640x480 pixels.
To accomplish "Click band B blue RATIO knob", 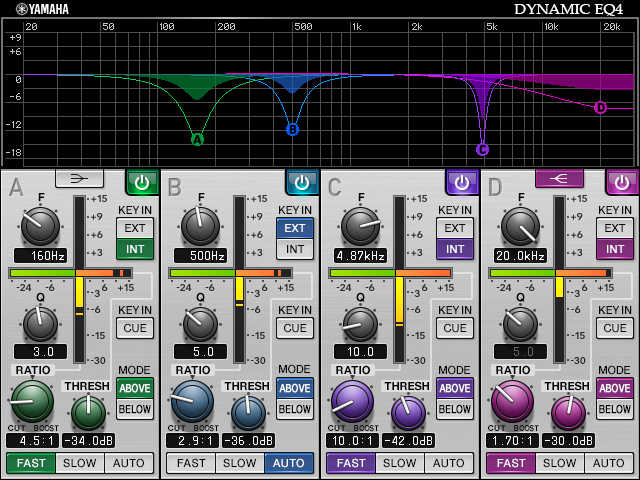I will click(x=192, y=402).
